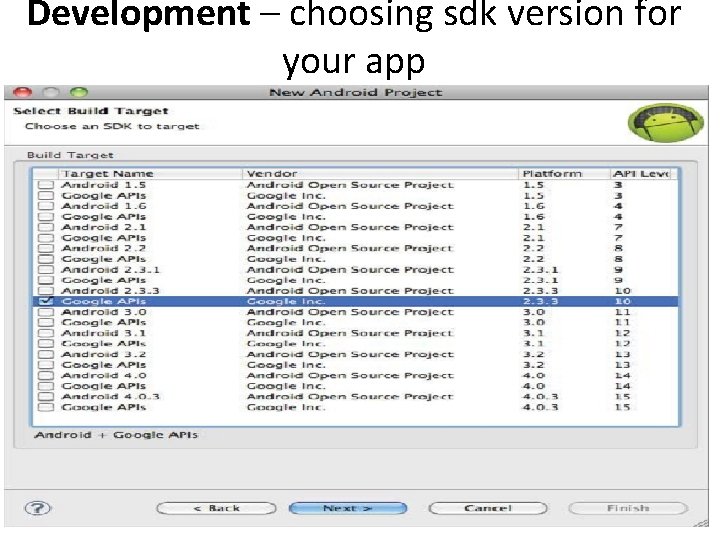
Task: Check the Android 2.3.1 target checkbox
Action: click(46, 270)
